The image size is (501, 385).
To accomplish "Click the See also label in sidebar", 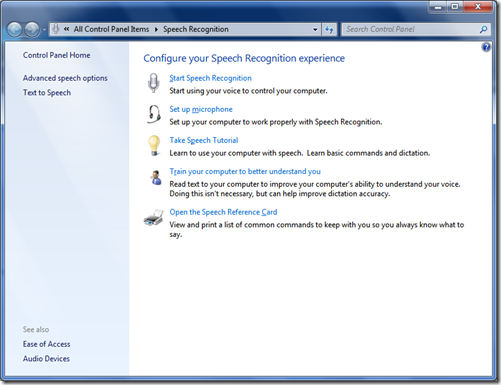I will (x=36, y=329).
